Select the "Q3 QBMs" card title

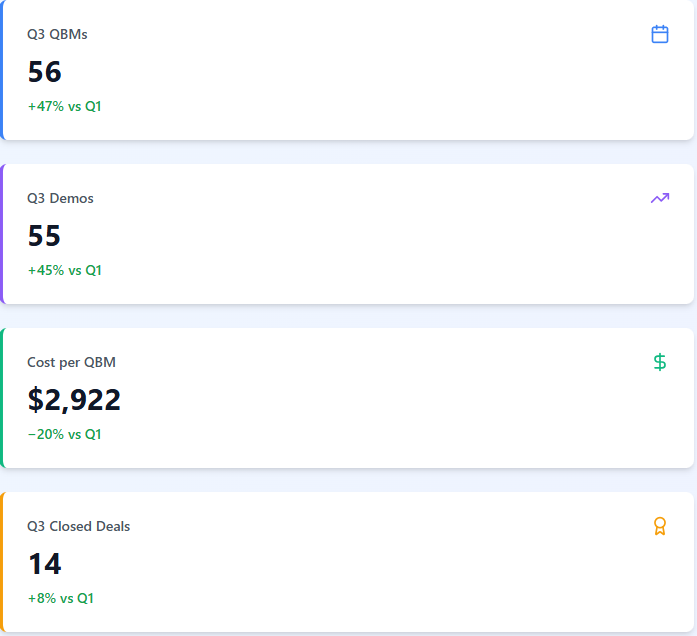point(57,34)
